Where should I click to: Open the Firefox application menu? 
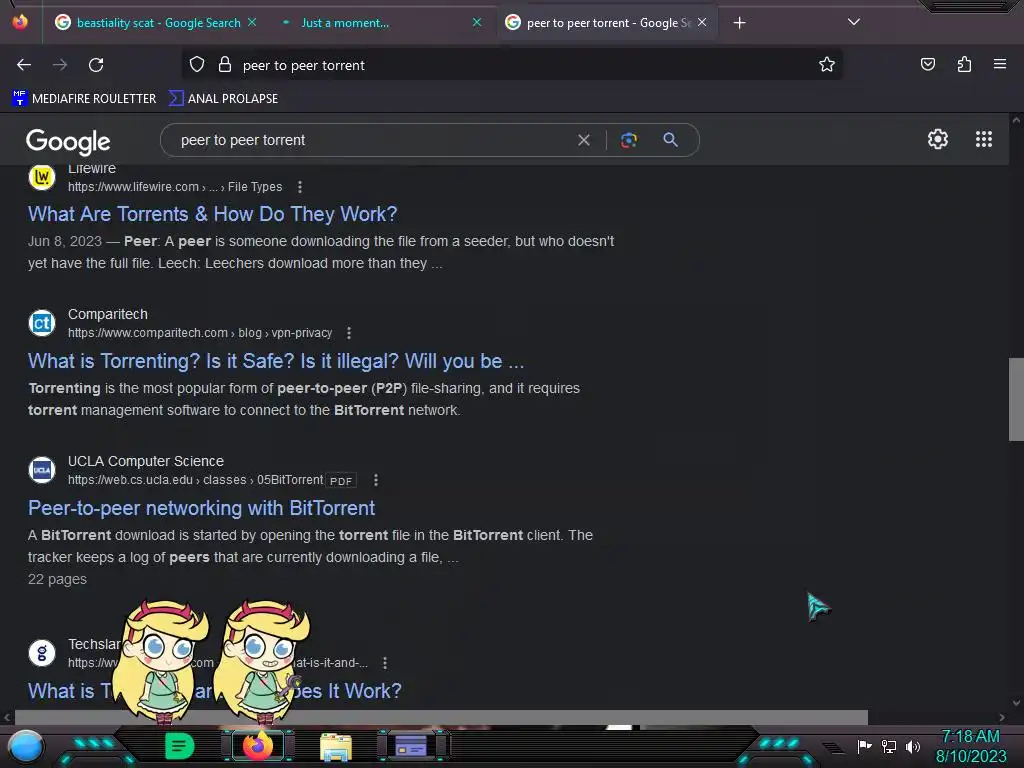pos(999,64)
